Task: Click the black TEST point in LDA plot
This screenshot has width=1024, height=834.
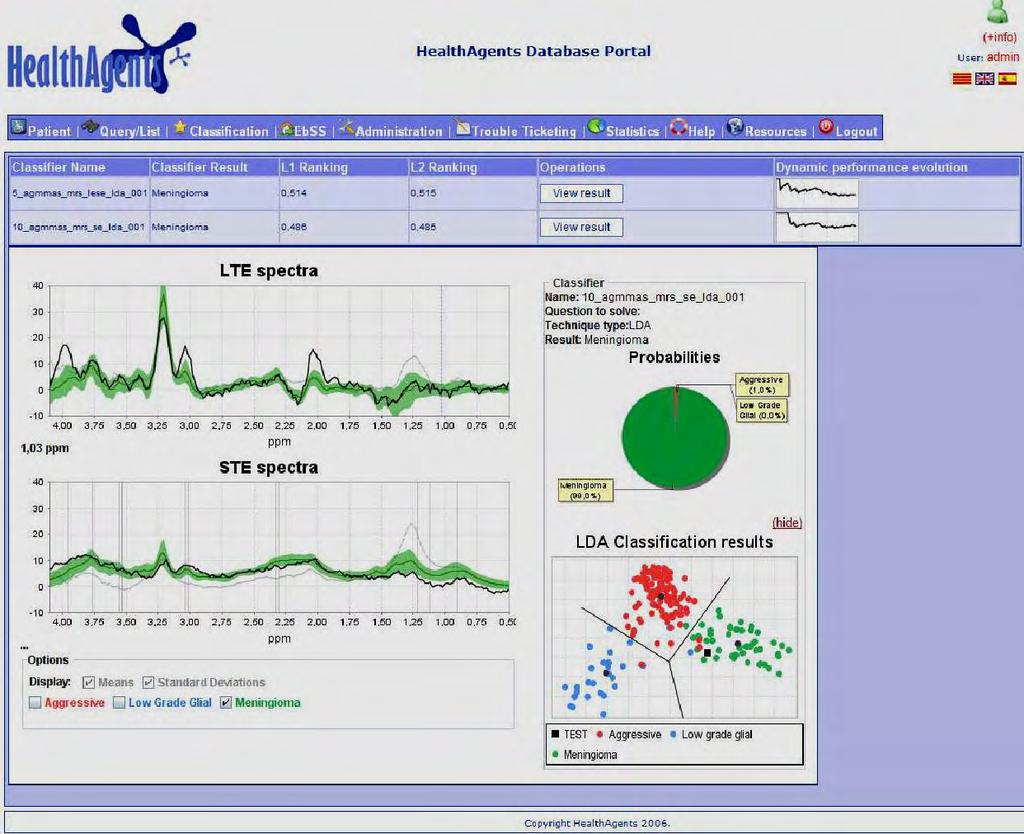Action: pyautogui.click(x=707, y=652)
